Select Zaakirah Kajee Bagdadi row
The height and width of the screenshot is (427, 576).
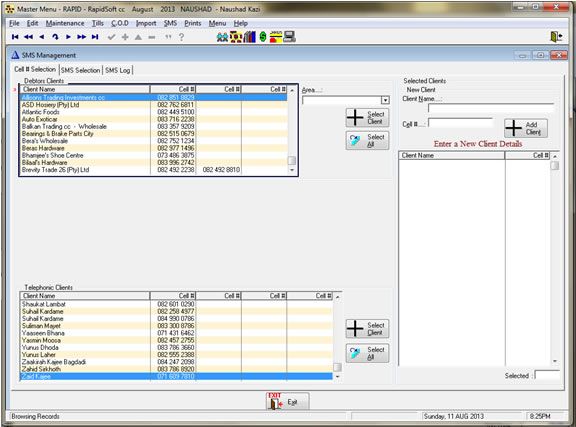[x=176, y=362]
